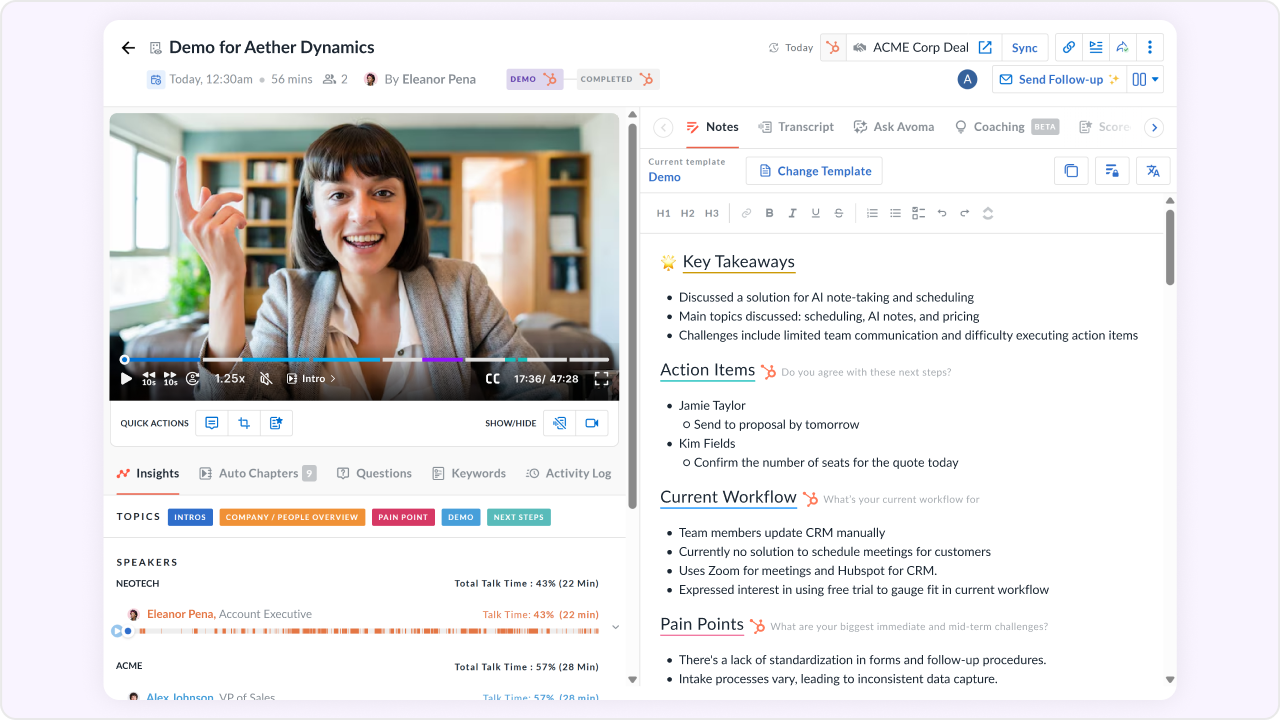This screenshot has height=720, width=1281.
Task: Open the playlist add icon
Action: pos(1096,47)
